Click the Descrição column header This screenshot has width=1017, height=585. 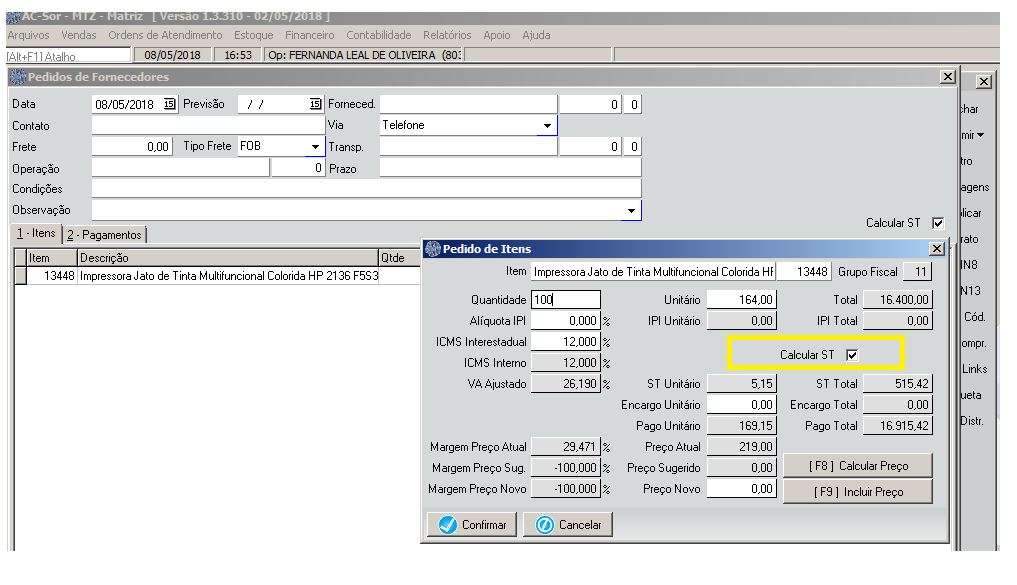pyautogui.click(x=228, y=258)
